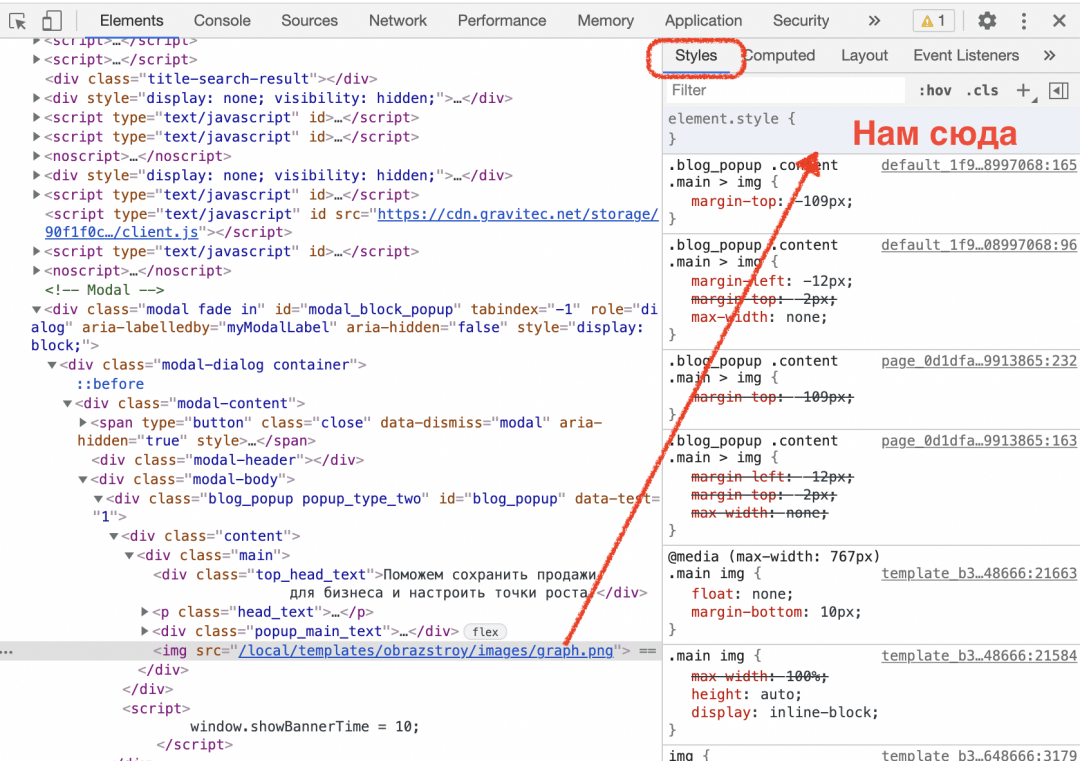The width and height of the screenshot is (1080, 761).
Task: Click the warnings badge showing 1
Action: 932,21
